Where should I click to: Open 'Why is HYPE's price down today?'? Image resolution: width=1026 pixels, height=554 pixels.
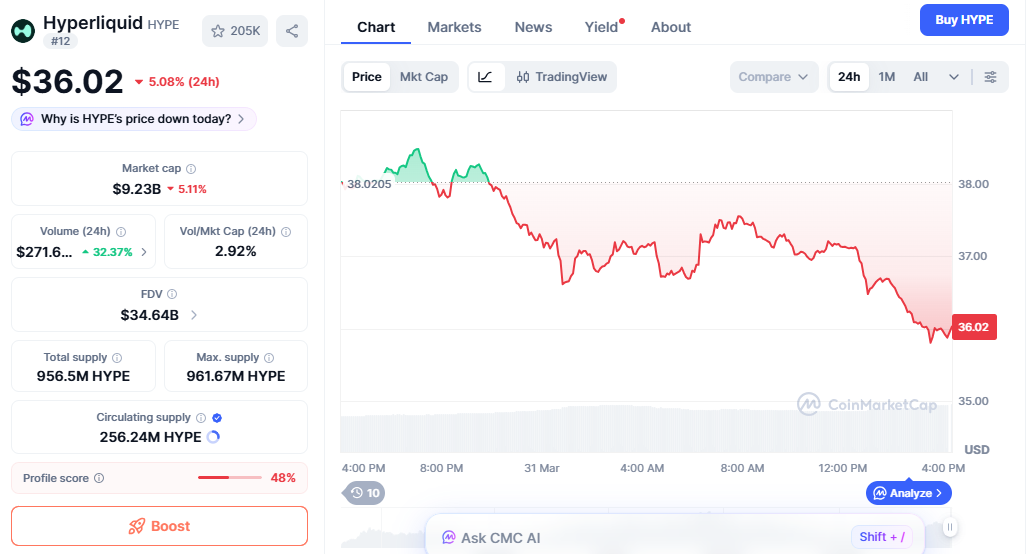[133, 119]
